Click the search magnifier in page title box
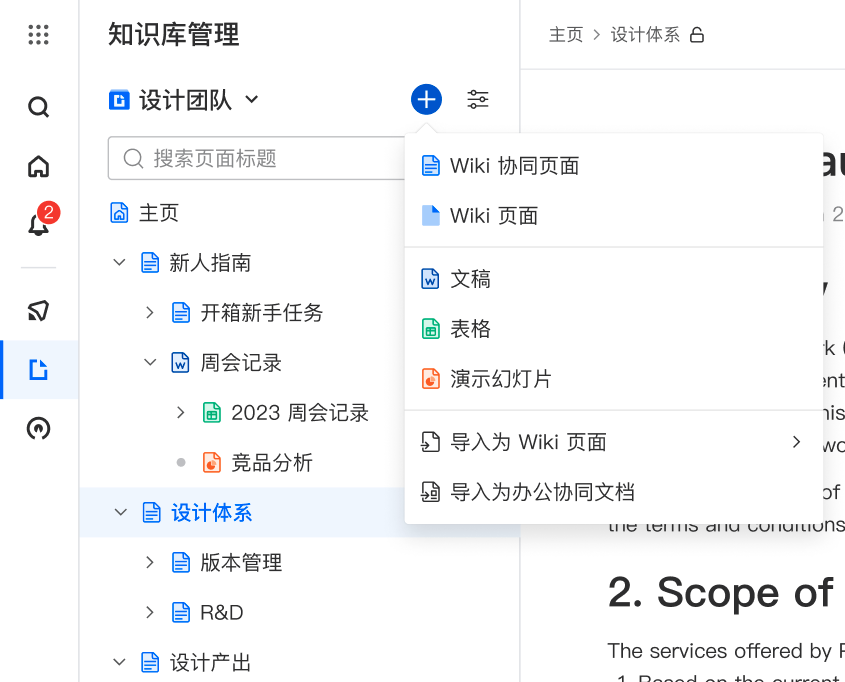The height and width of the screenshot is (682, 845). tap(133, 158)
